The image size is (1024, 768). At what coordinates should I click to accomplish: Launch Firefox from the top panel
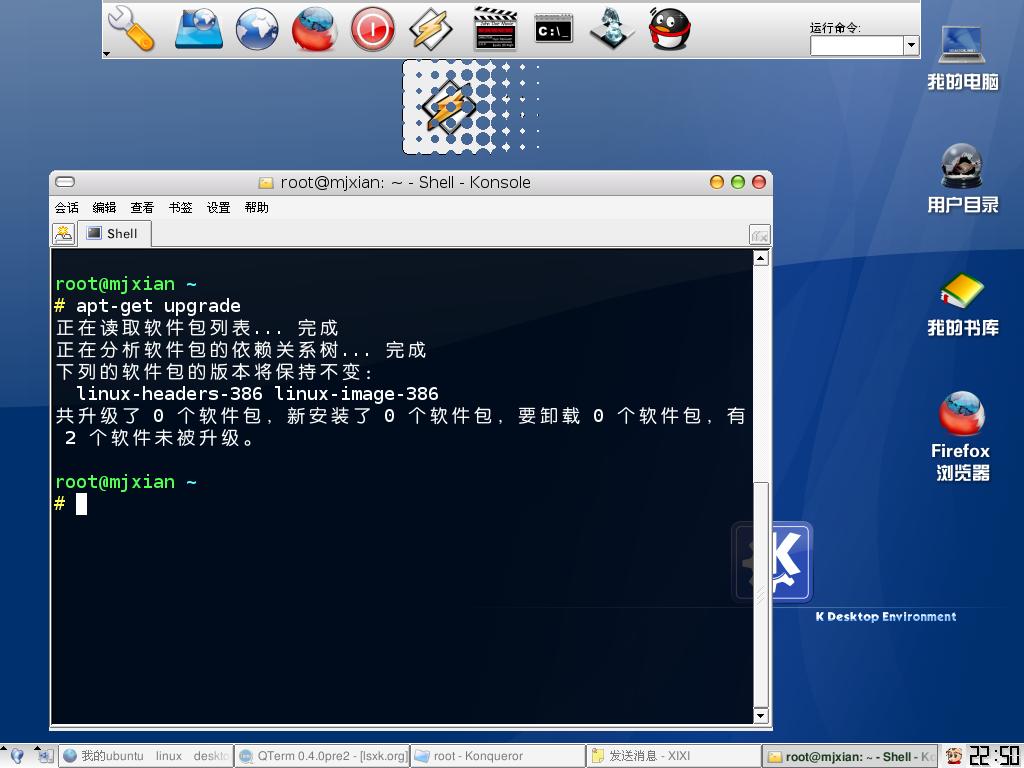pos(314,29)
